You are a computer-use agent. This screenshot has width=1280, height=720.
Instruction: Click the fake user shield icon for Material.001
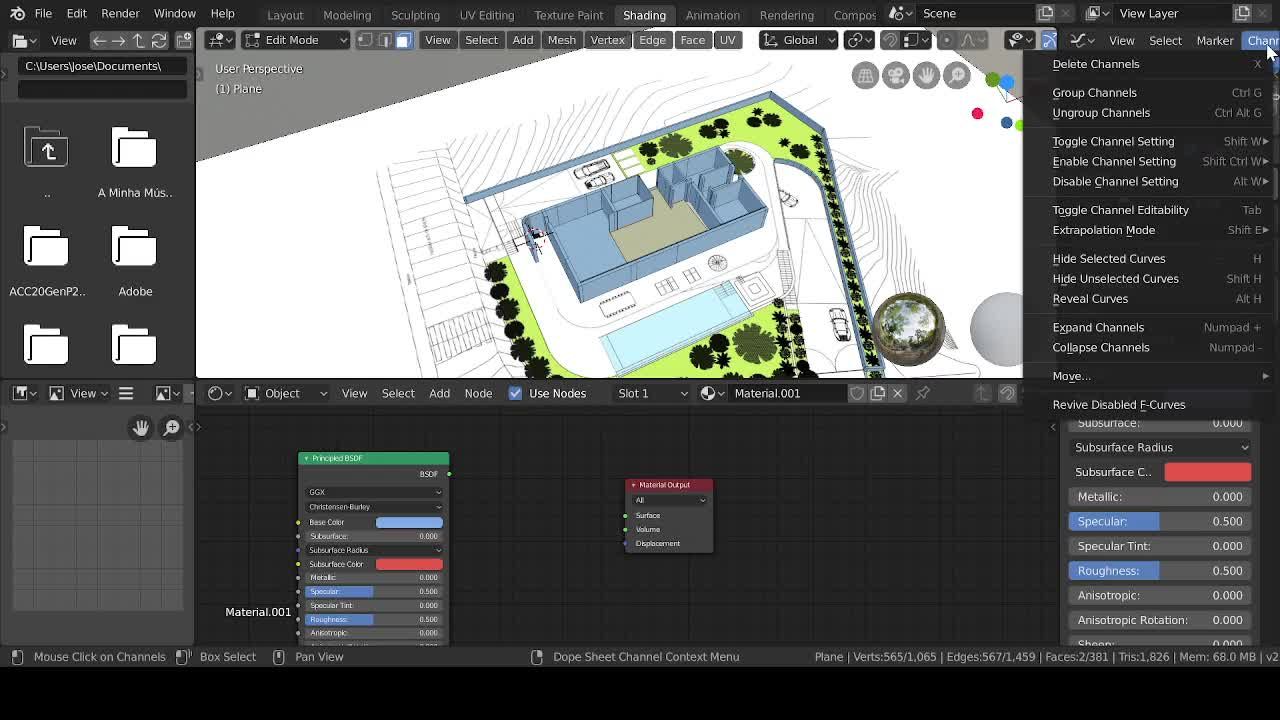(857, 393)
